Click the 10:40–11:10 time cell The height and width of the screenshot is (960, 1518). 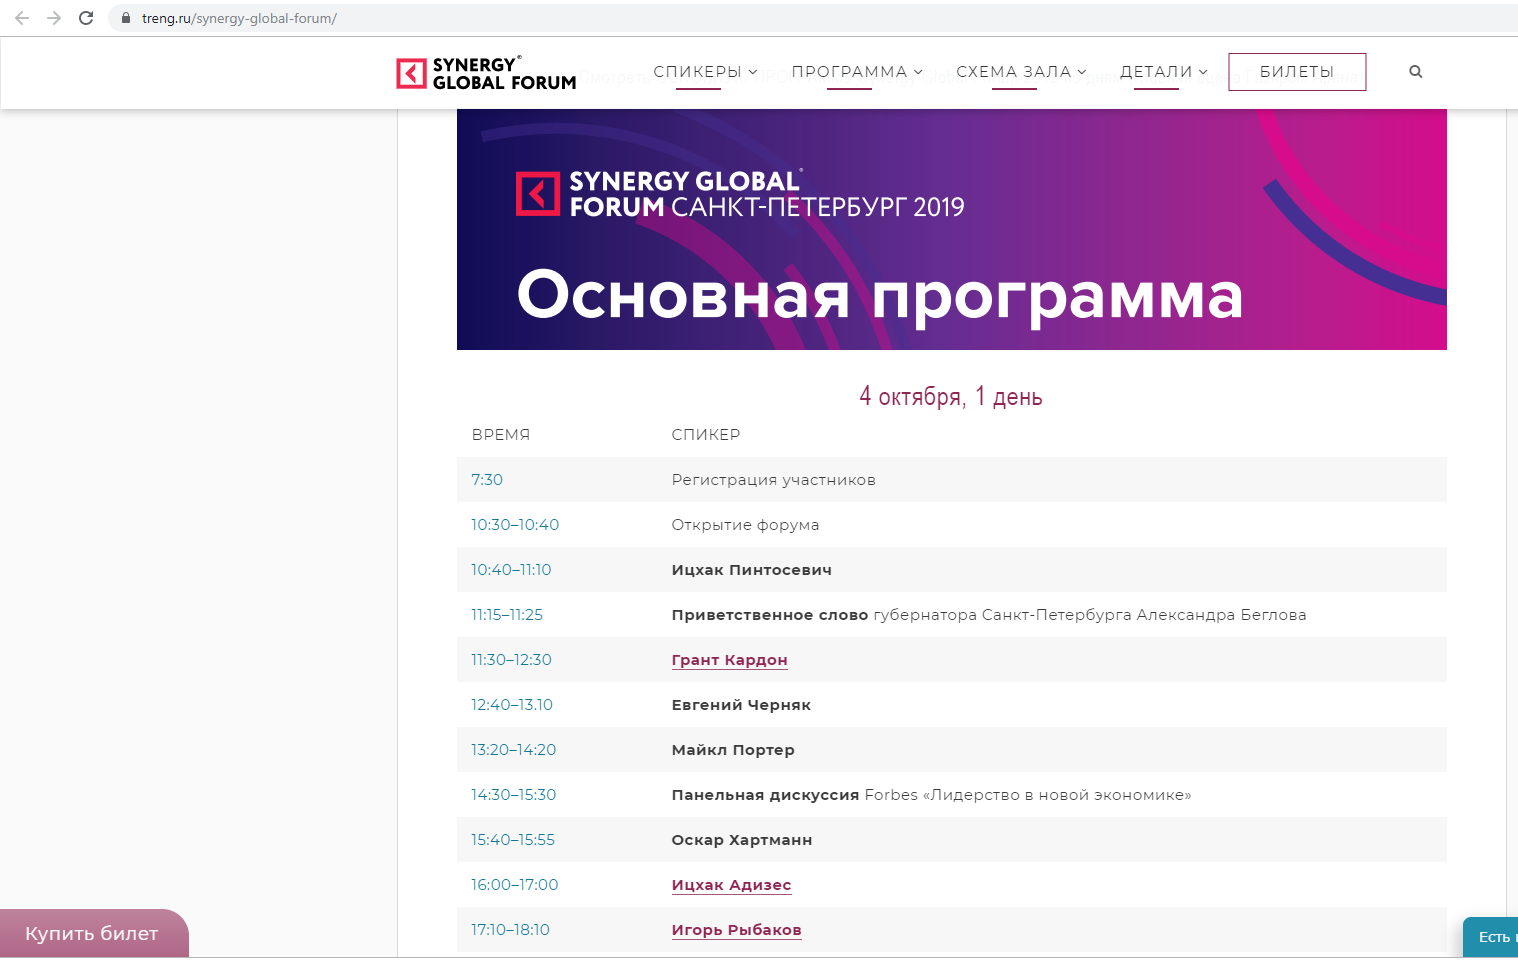pyautogui.click(x=511, y=570)
